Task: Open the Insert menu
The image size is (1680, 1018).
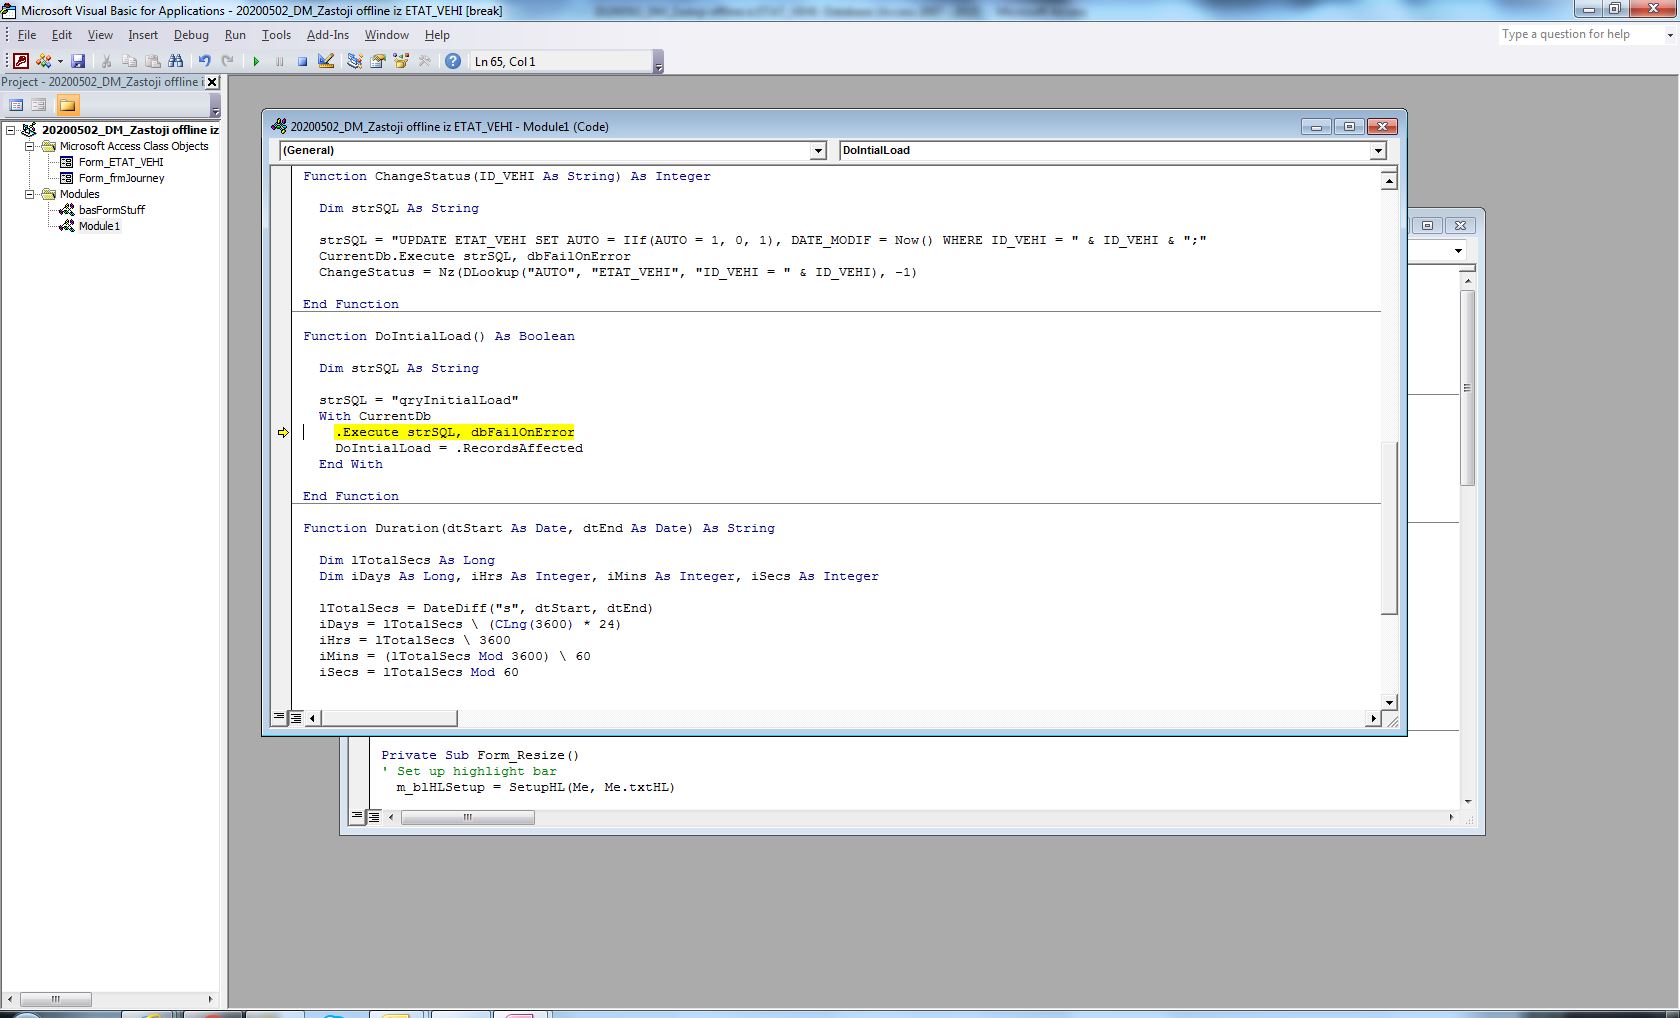Action: point(143,35)
